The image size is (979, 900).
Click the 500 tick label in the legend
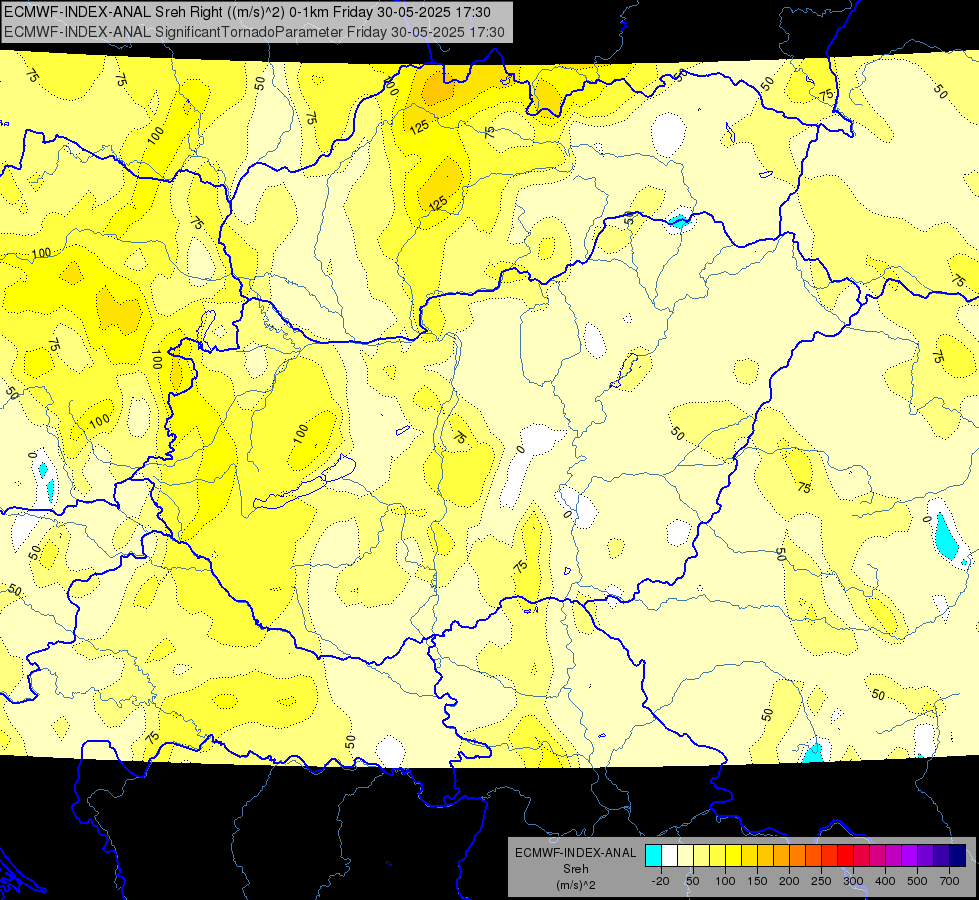point(917,881)
